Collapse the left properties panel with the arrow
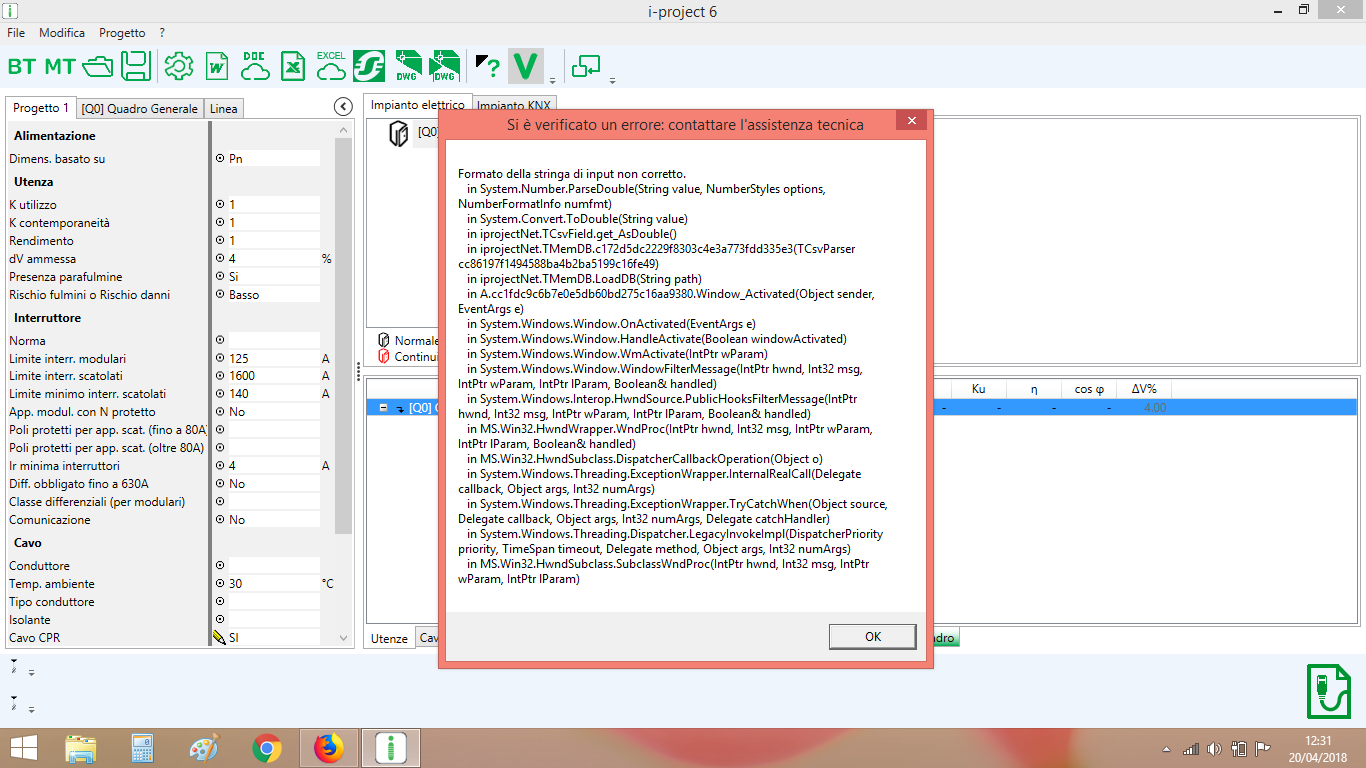Viewport: 1366px width, 768px height. tap(343, 107)
